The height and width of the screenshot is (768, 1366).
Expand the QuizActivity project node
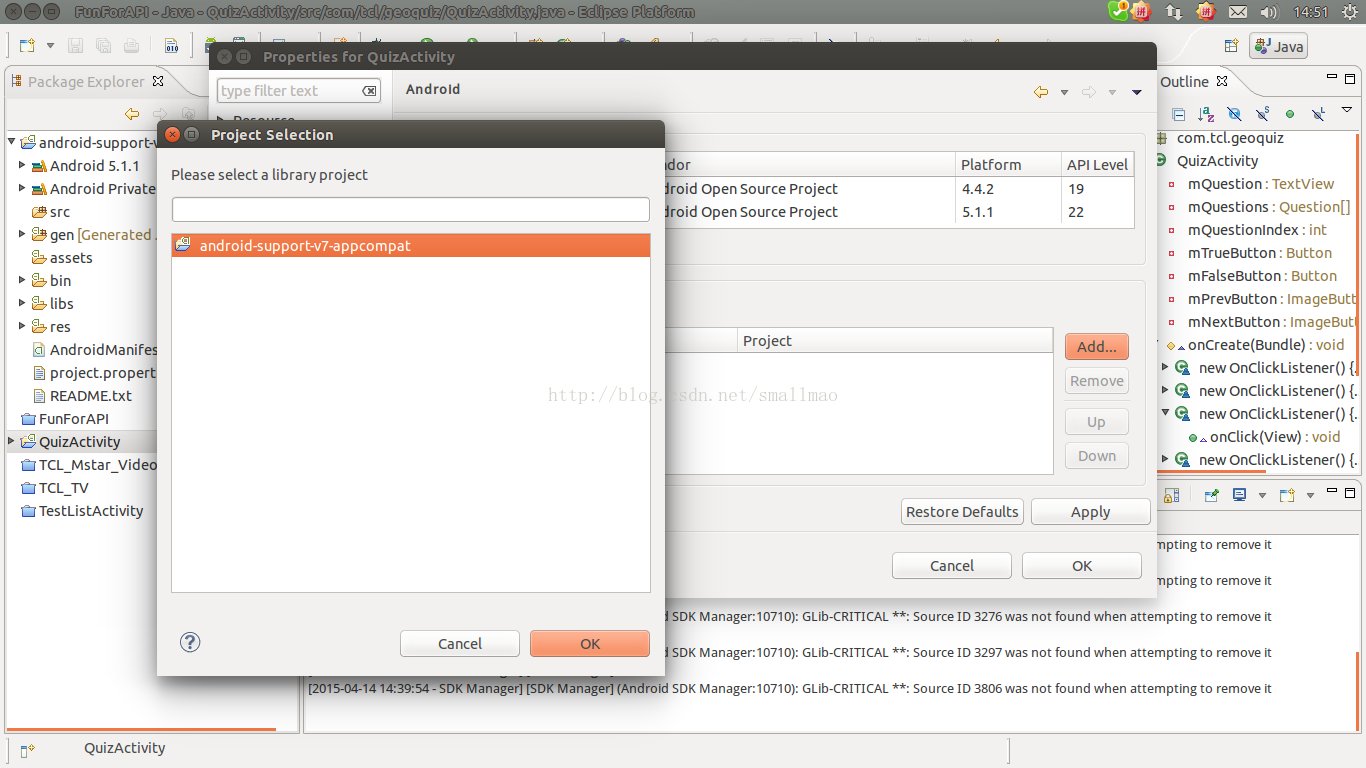pos(11,441)
